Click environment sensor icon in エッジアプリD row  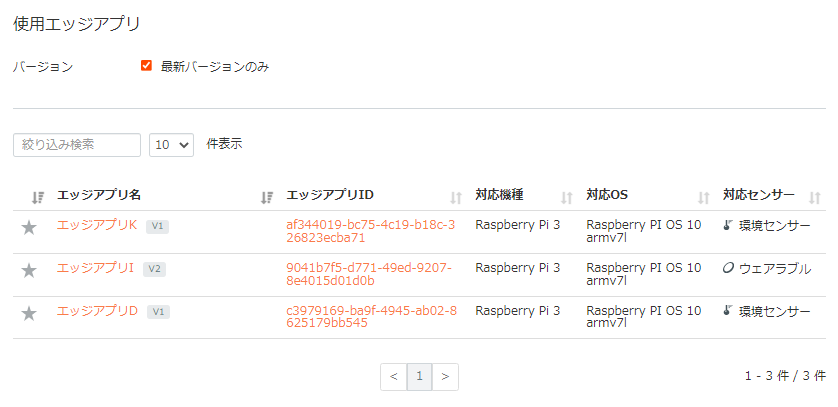pos(727,311)
